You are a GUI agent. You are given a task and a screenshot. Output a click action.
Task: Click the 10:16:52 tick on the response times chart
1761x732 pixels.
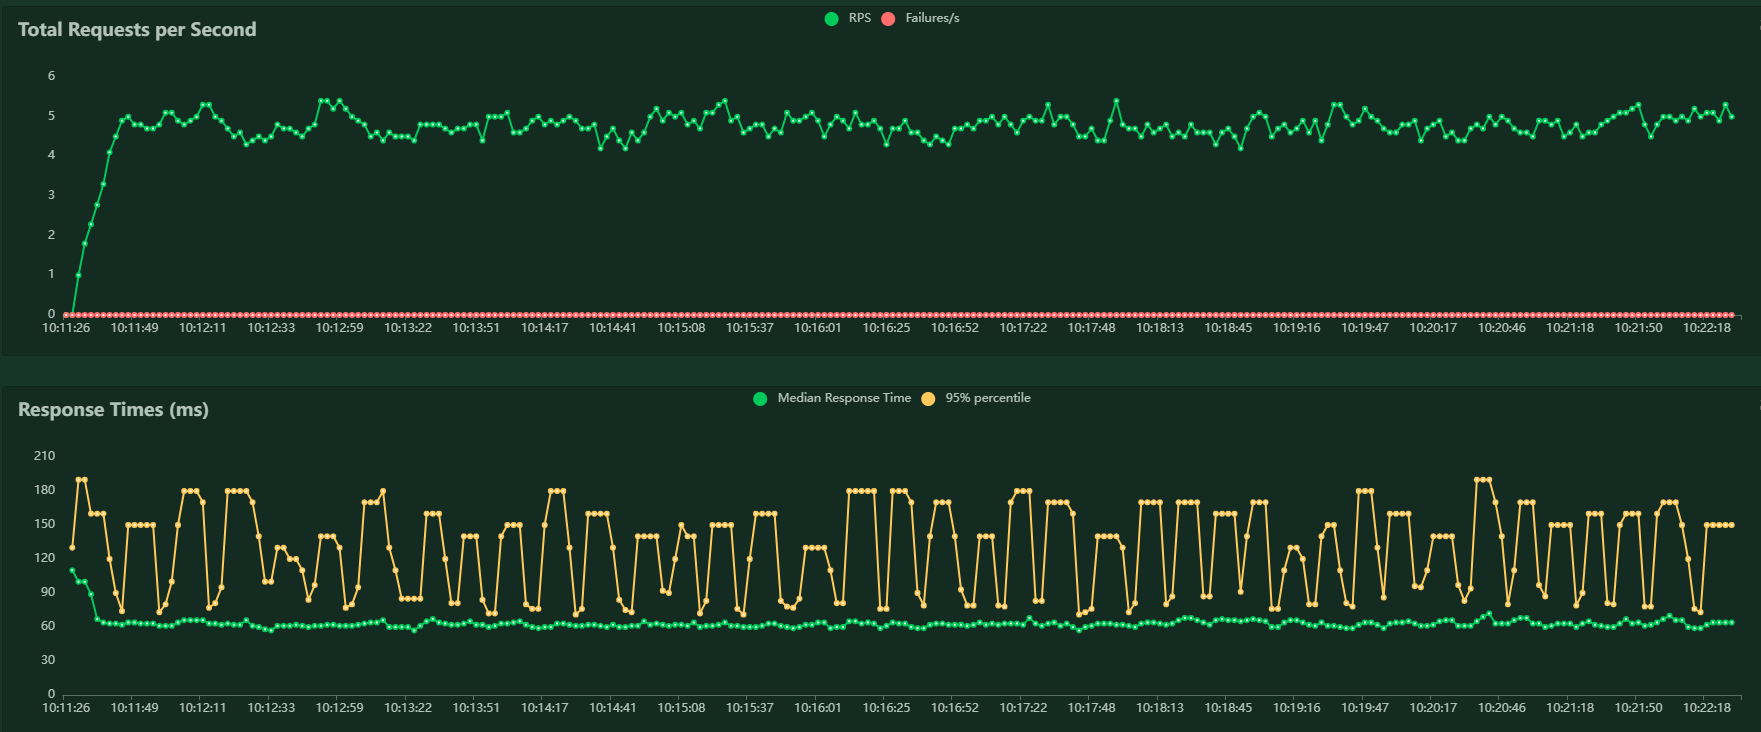click(x=955, y=708)
